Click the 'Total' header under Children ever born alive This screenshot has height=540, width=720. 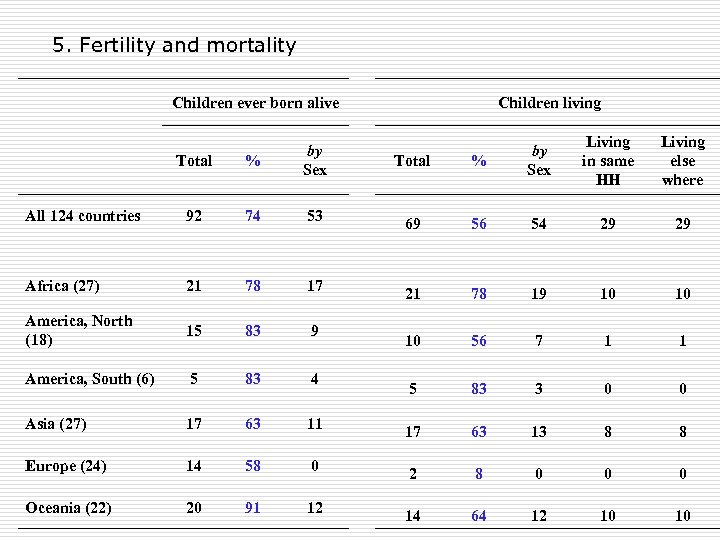[x=193, y=160]
